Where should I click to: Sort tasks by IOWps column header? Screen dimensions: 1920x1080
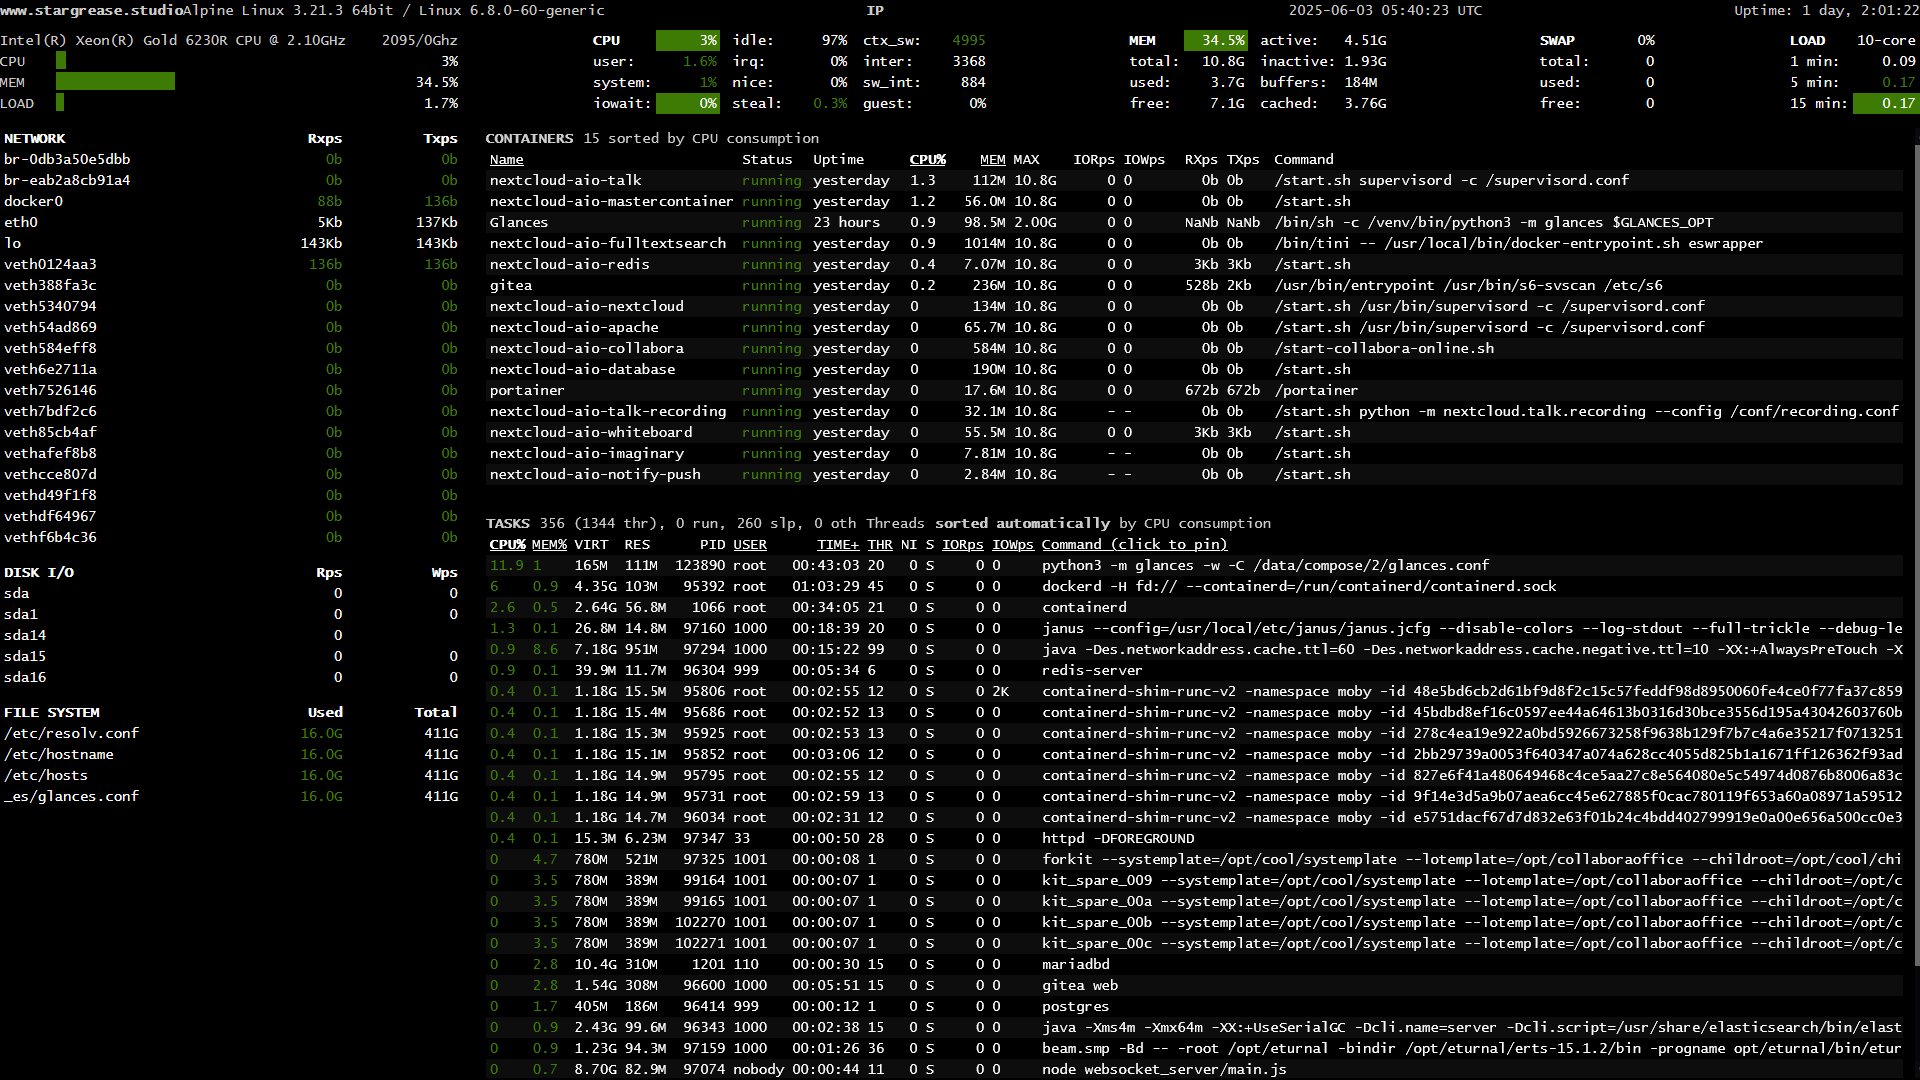[1013, 545]
